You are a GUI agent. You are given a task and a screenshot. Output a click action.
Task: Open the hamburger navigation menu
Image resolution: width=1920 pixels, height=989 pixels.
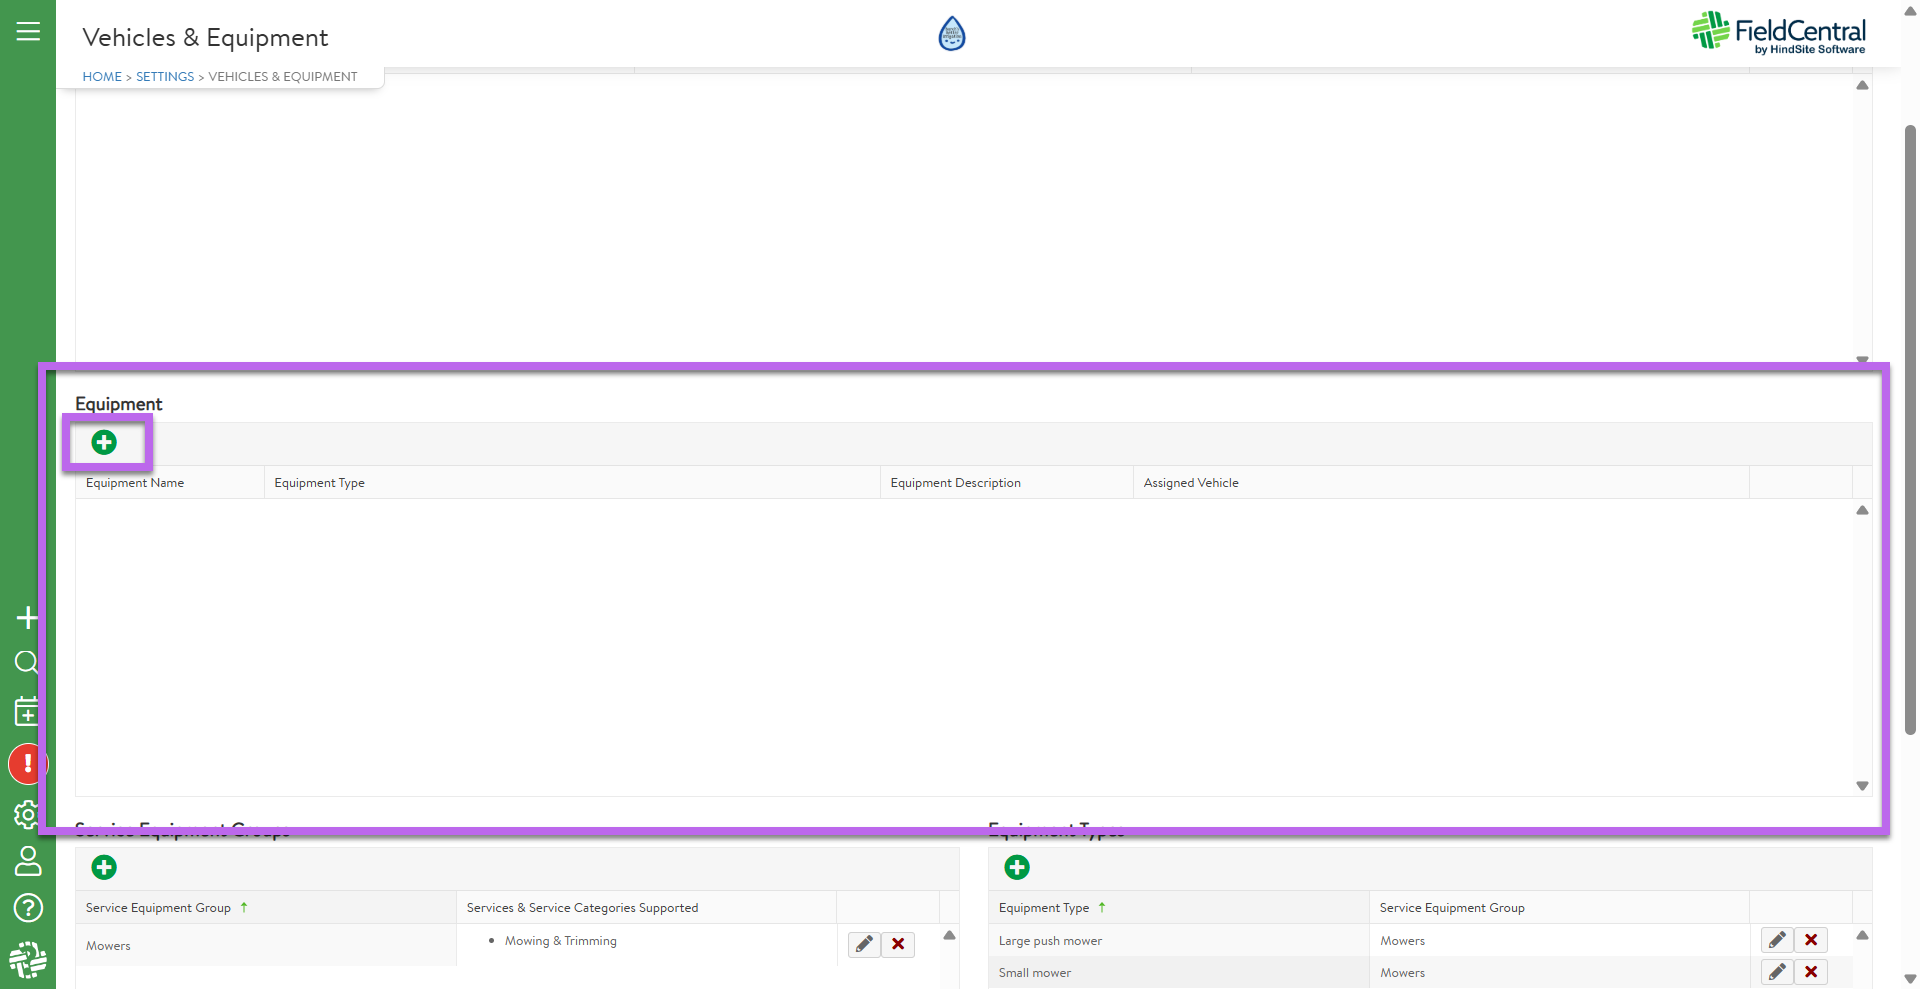(x=28, y=32)
